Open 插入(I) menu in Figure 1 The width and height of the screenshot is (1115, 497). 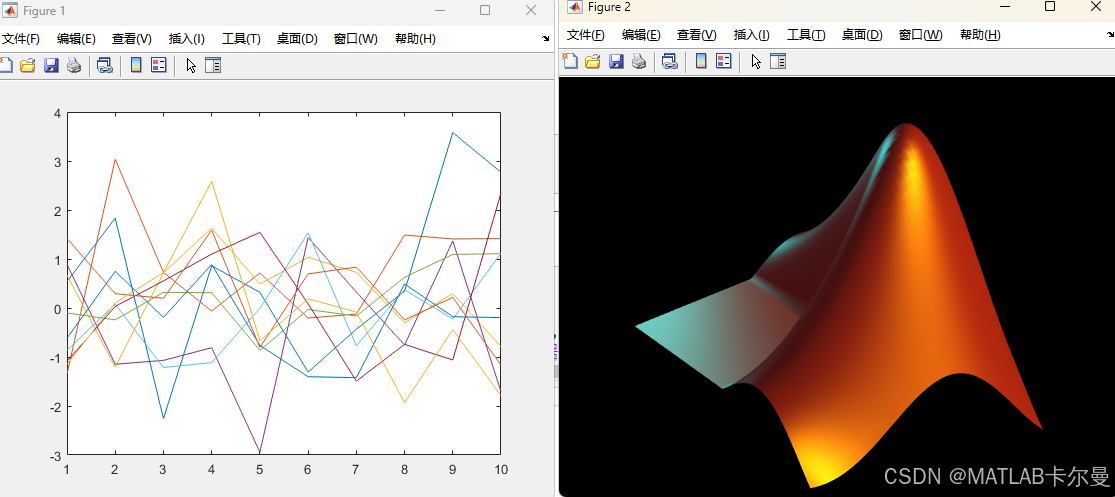(x=186, y=39)
